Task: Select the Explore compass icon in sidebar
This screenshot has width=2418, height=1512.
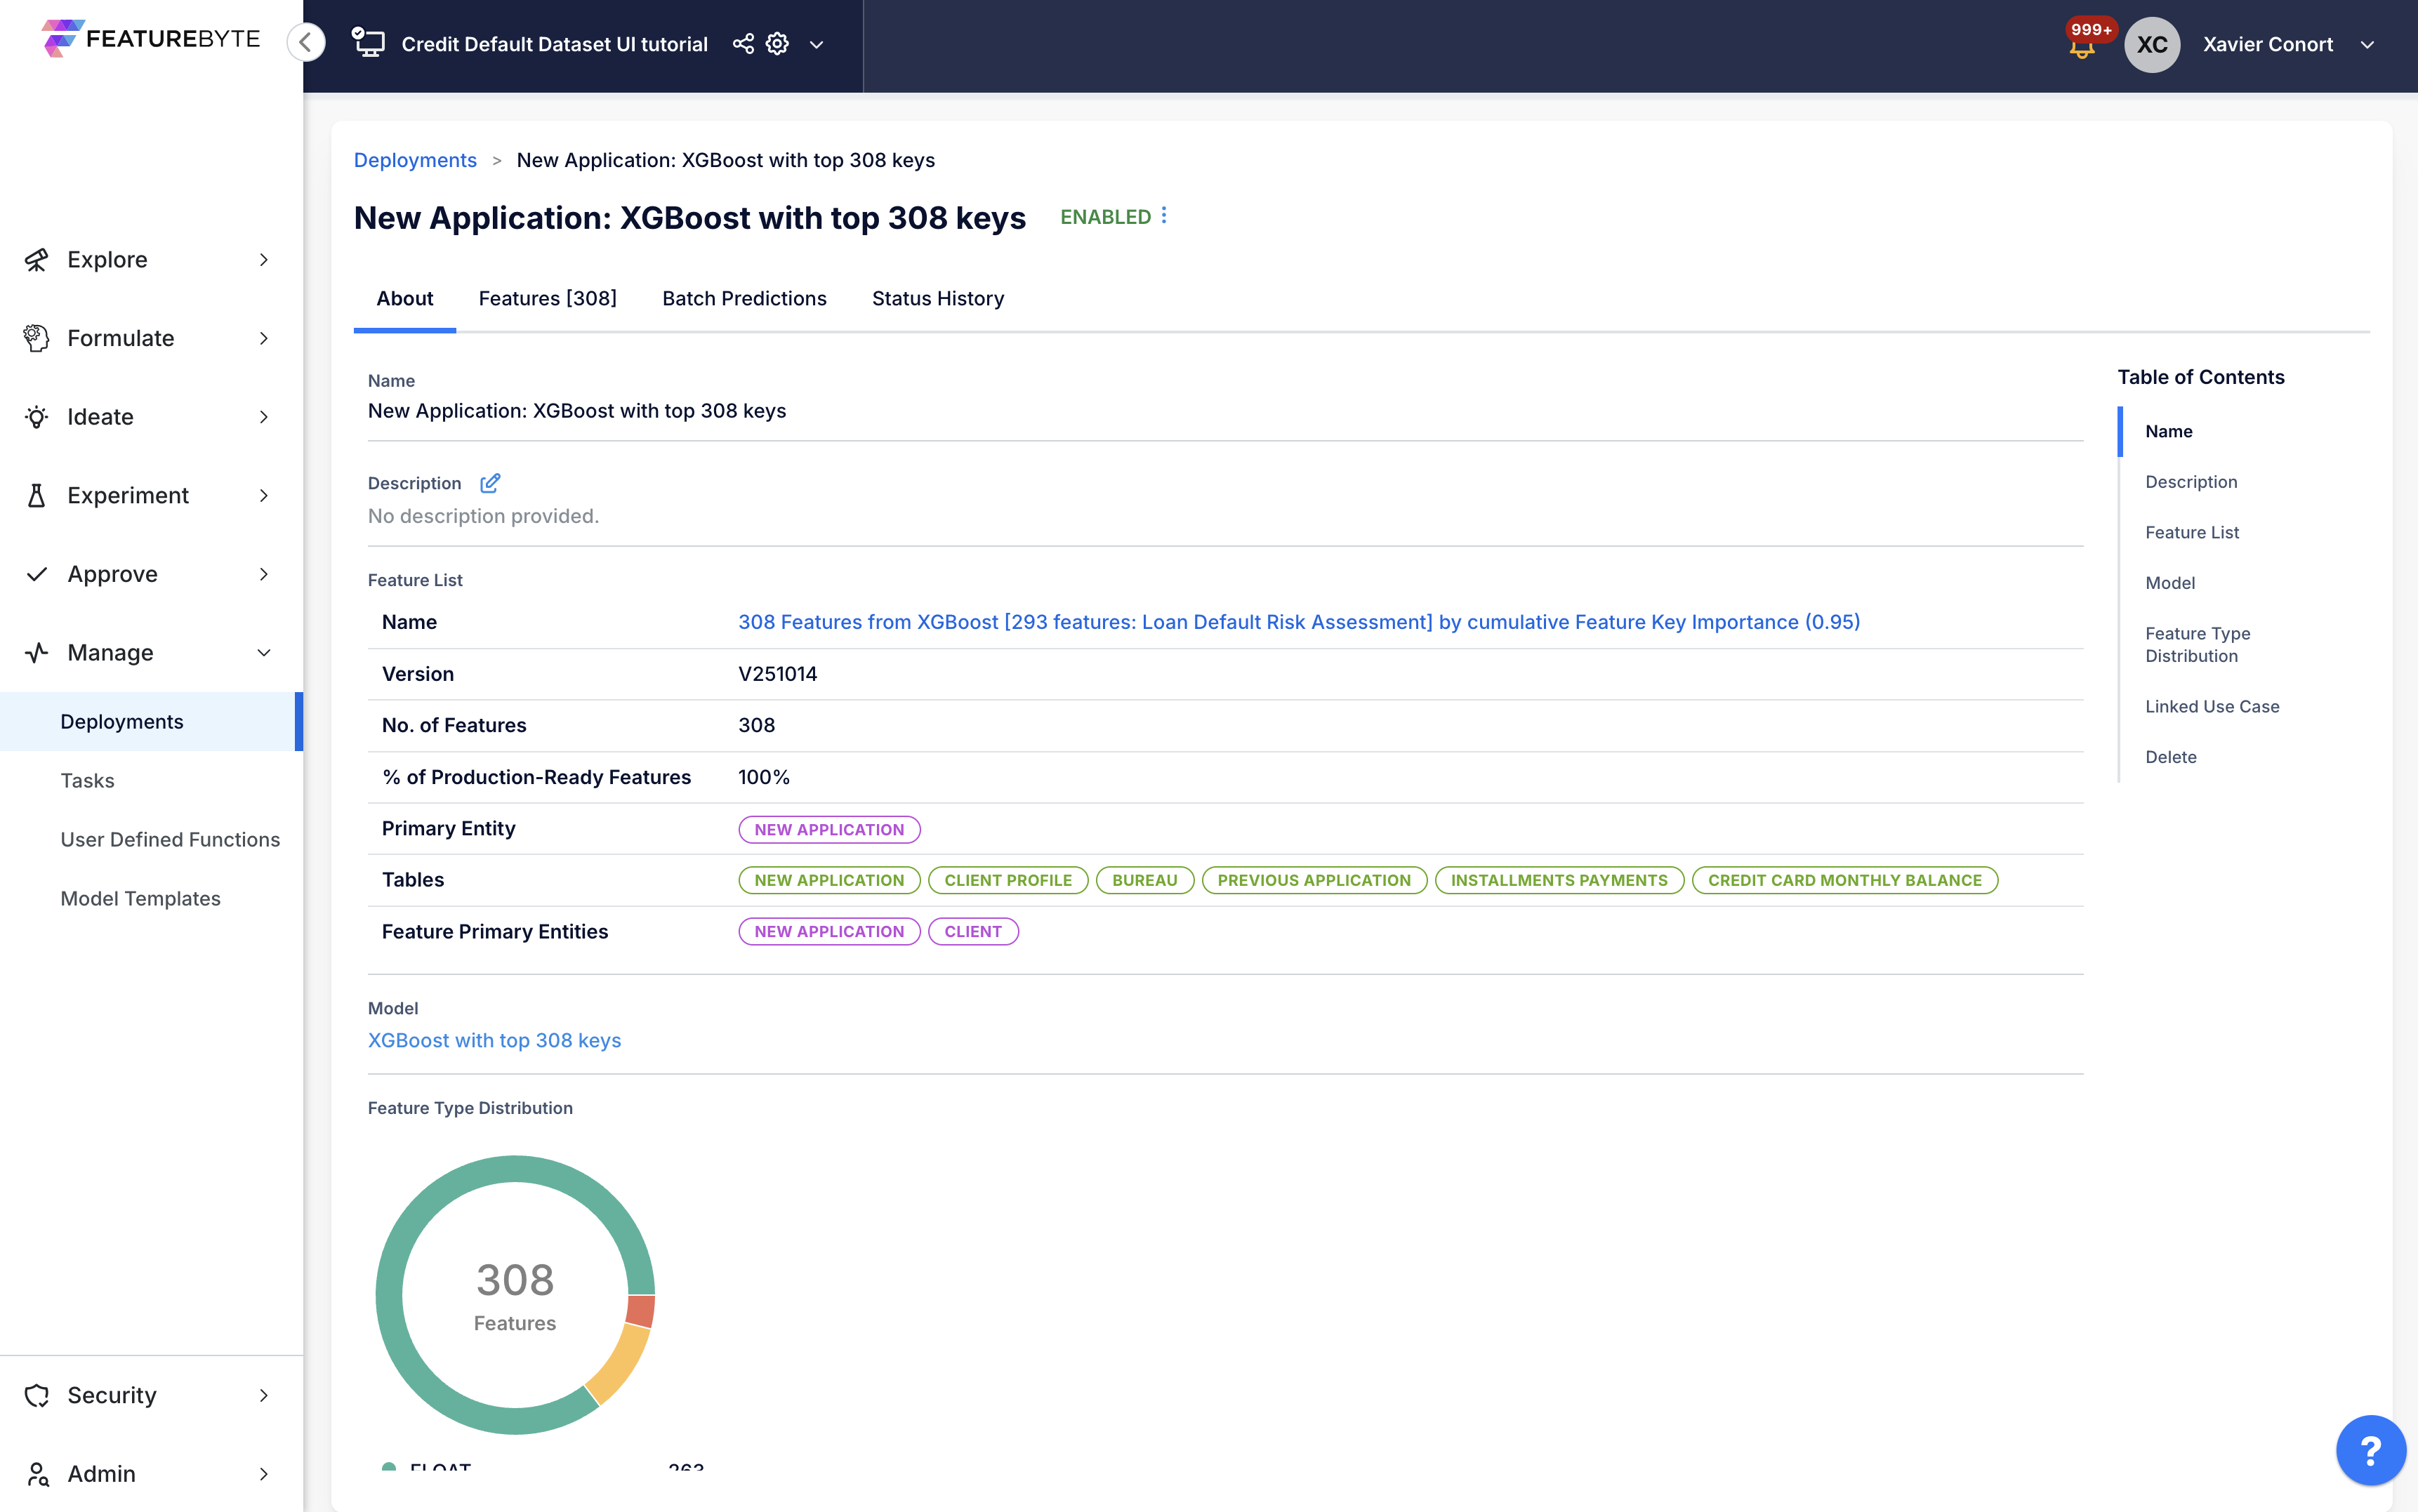Action: coord(37,259)
